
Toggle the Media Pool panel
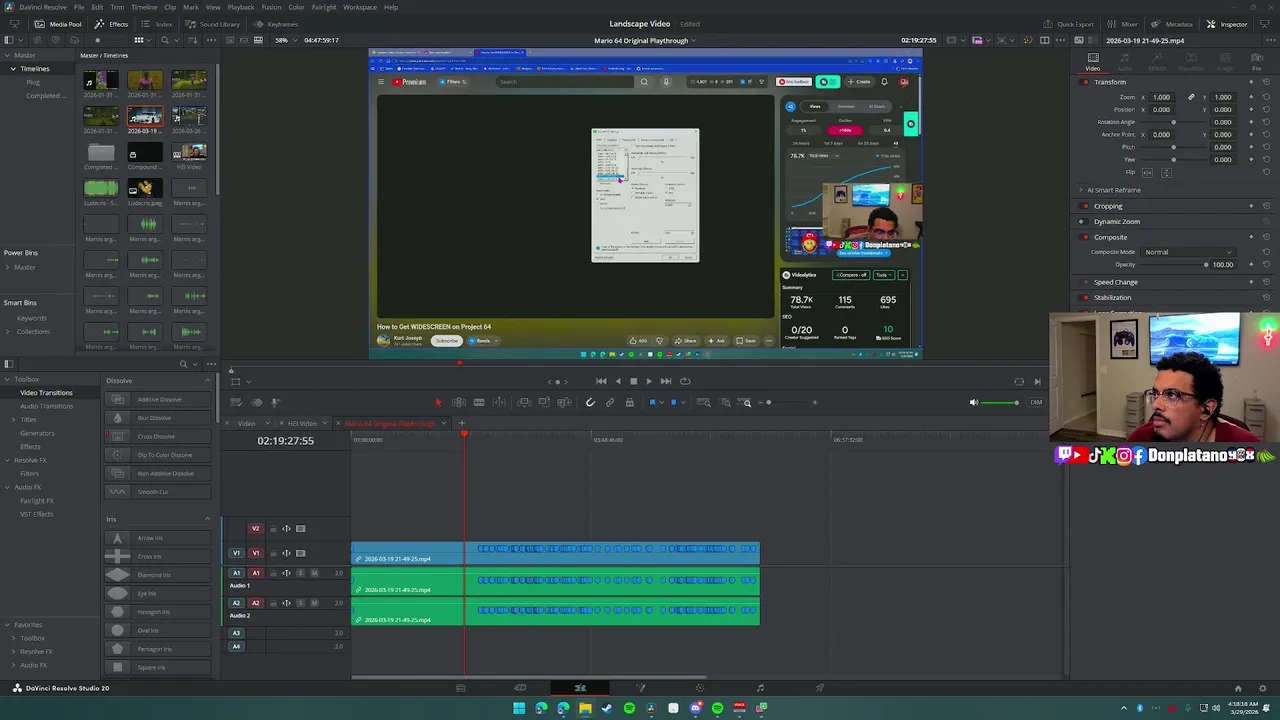59,24
